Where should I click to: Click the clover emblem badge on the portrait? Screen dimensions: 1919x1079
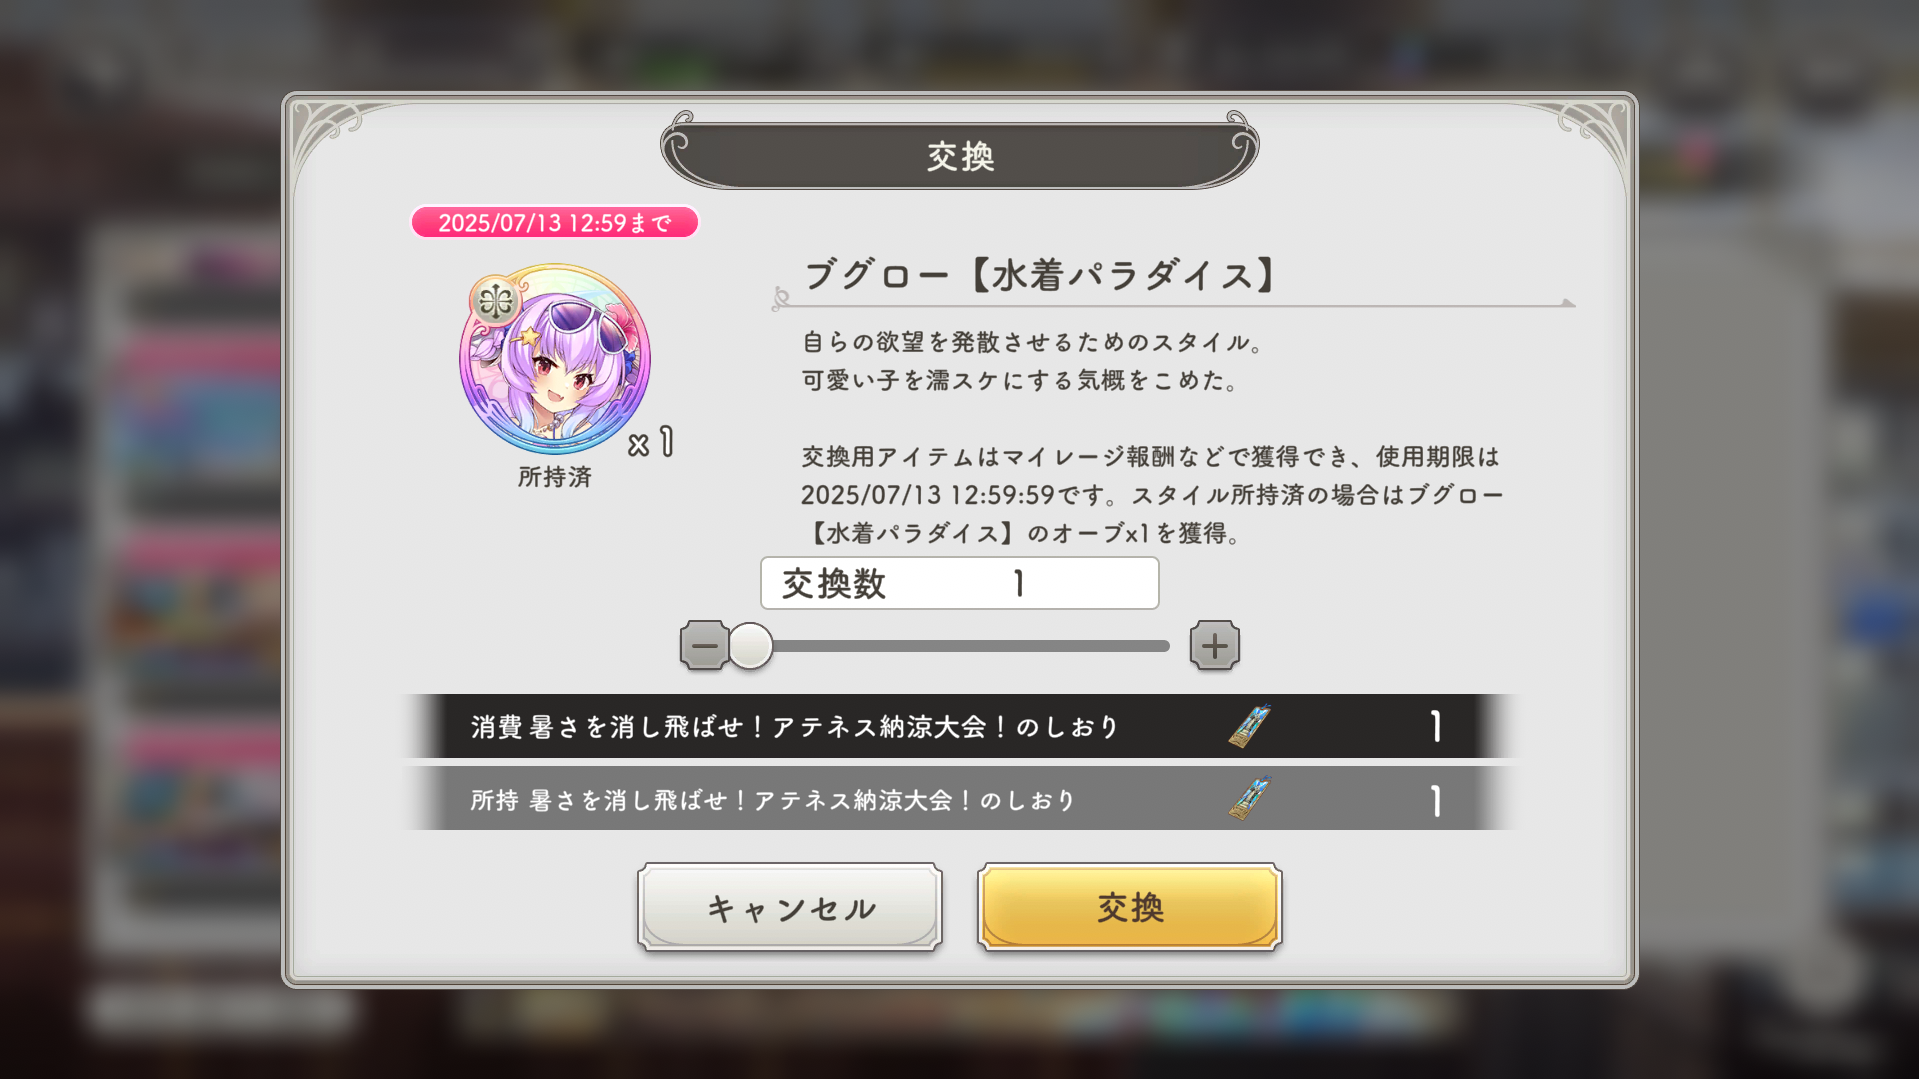tap(495, 300)
